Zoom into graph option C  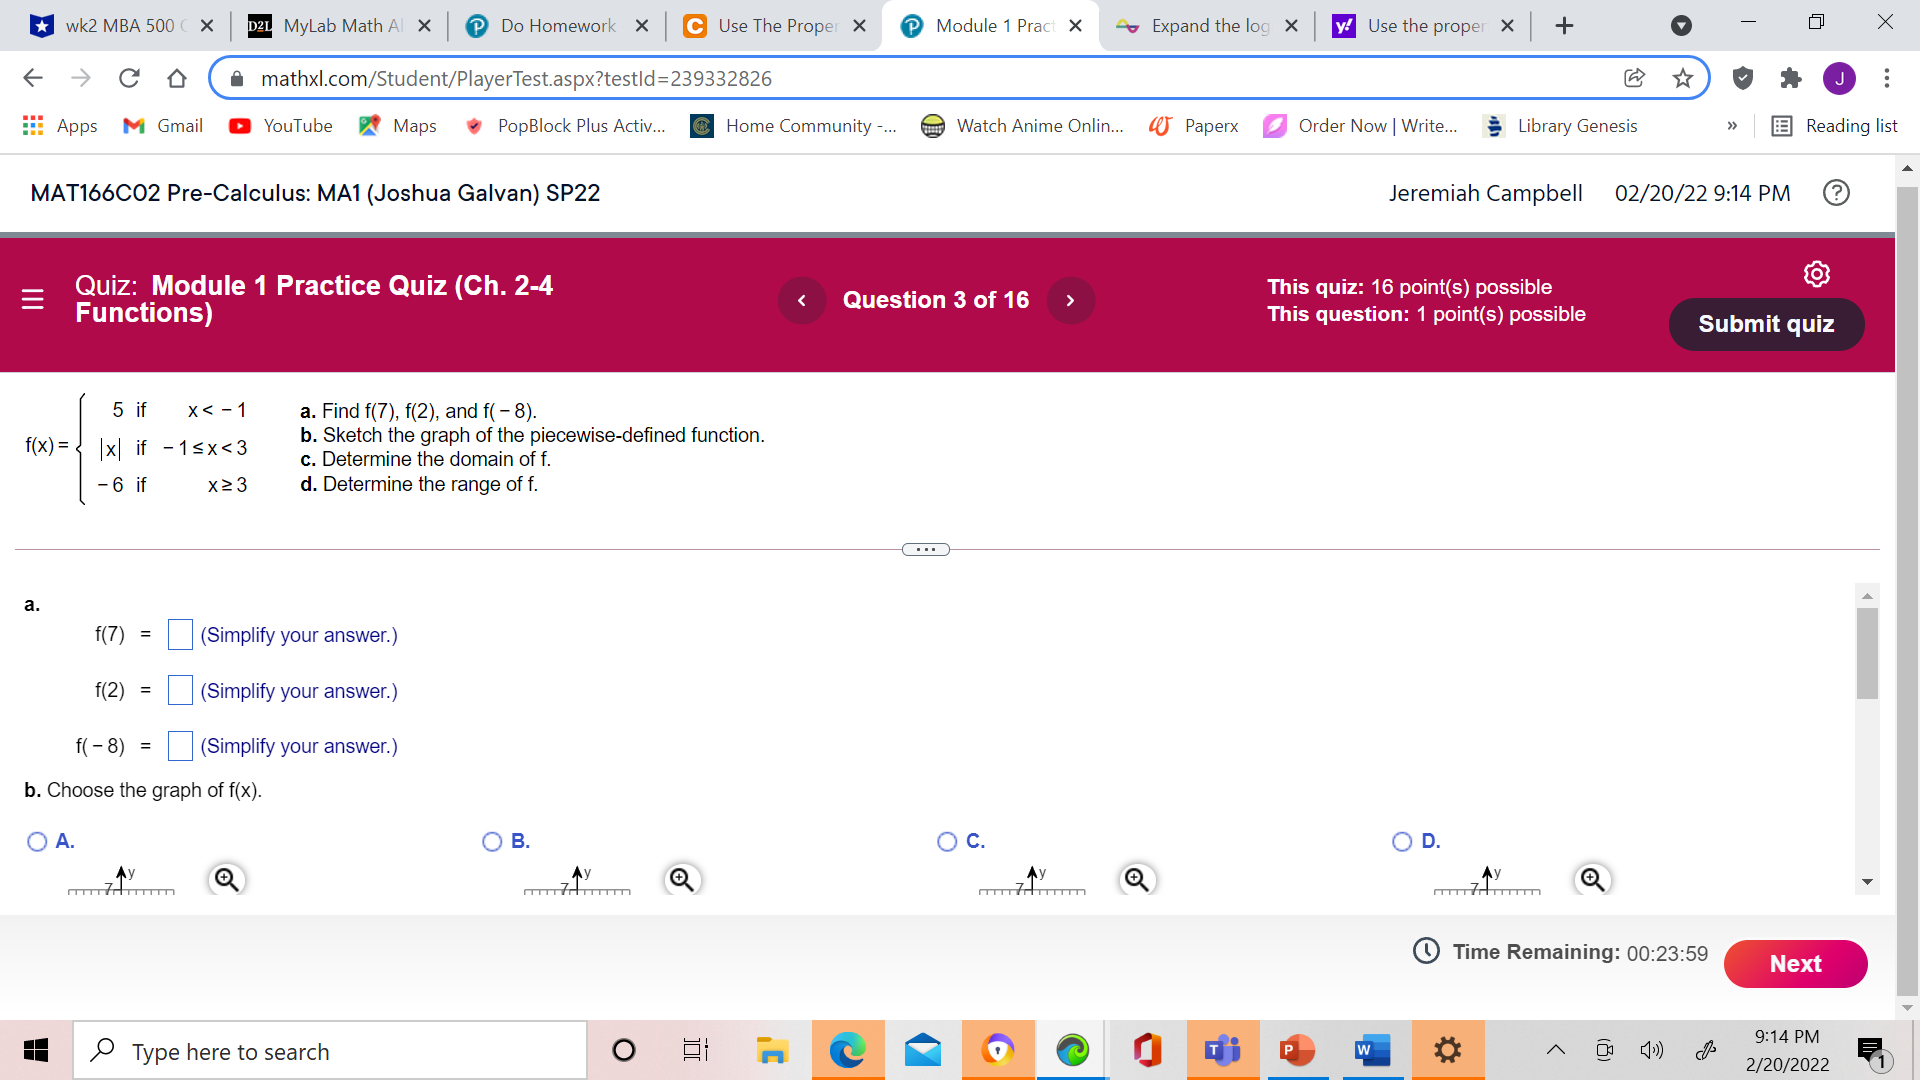point(1137,880)
